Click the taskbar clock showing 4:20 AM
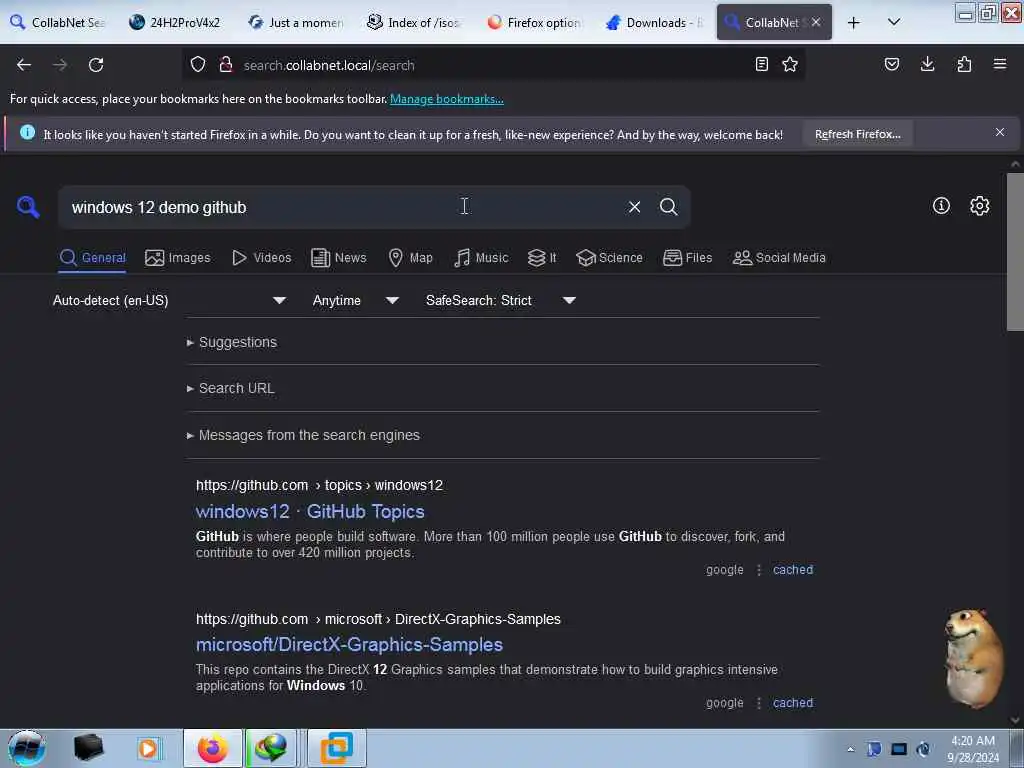Screen dimensions: 1024x768 coord(973,749)
